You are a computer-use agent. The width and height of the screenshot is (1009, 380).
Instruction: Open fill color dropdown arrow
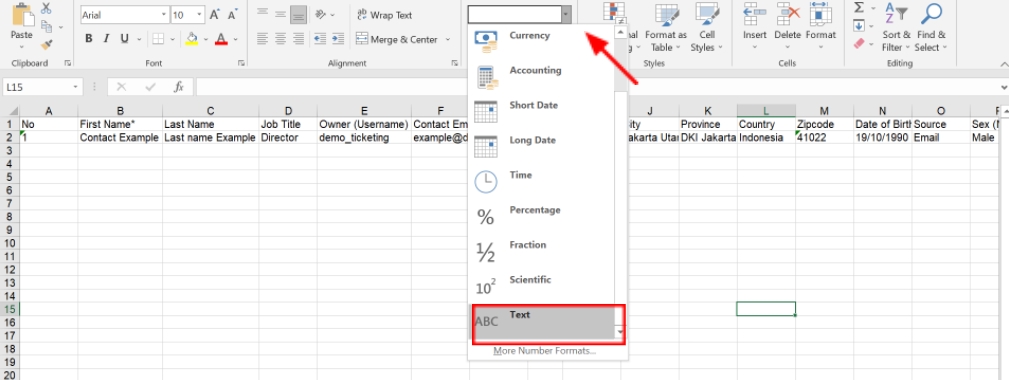pos(206,39)
